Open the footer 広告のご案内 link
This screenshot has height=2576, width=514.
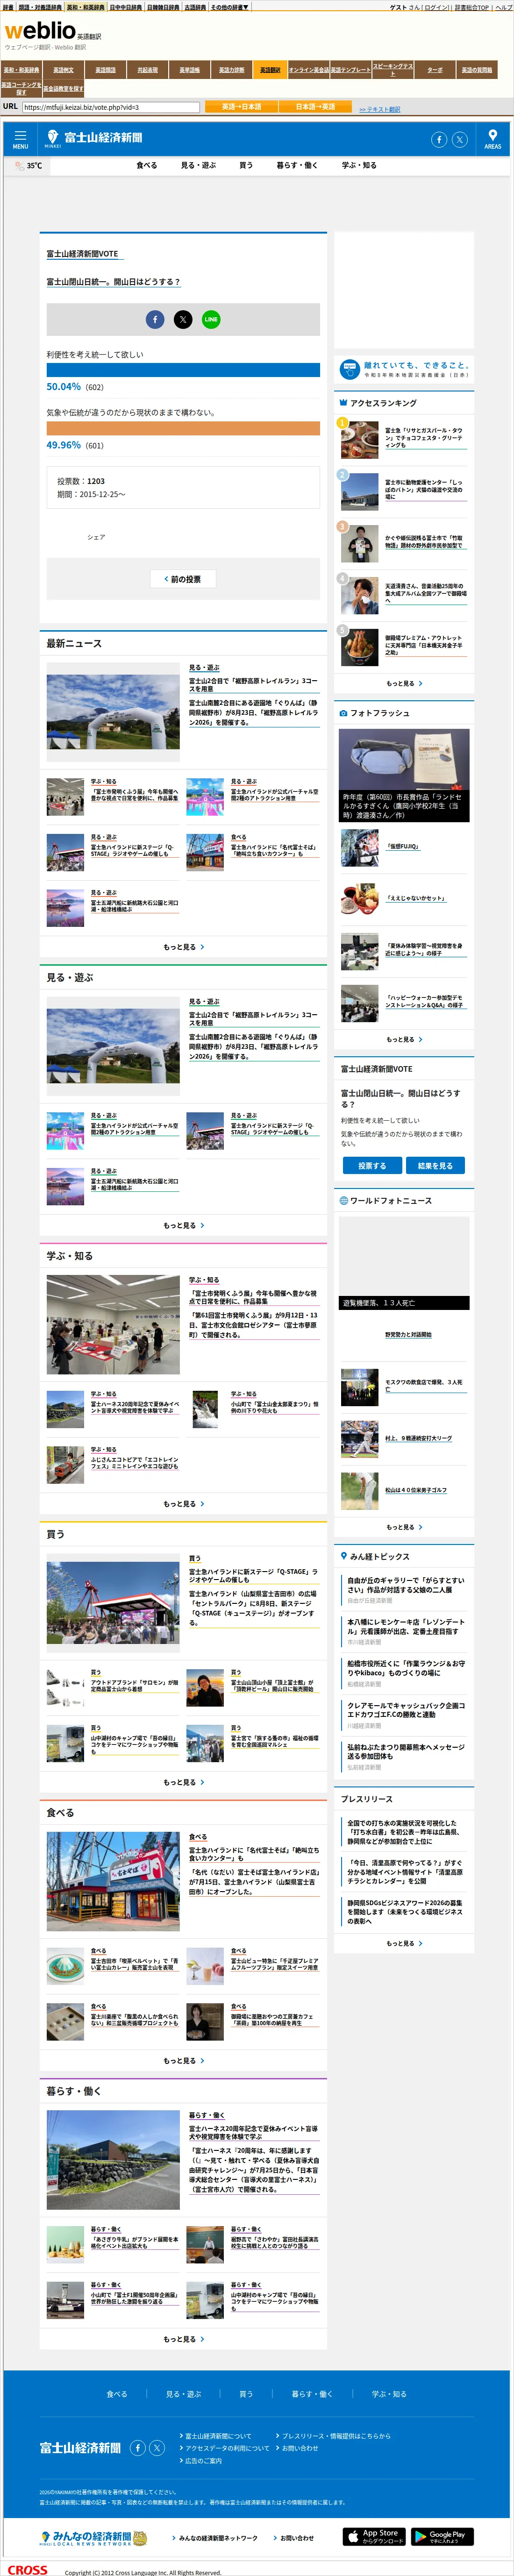[x=203, y=2461]
